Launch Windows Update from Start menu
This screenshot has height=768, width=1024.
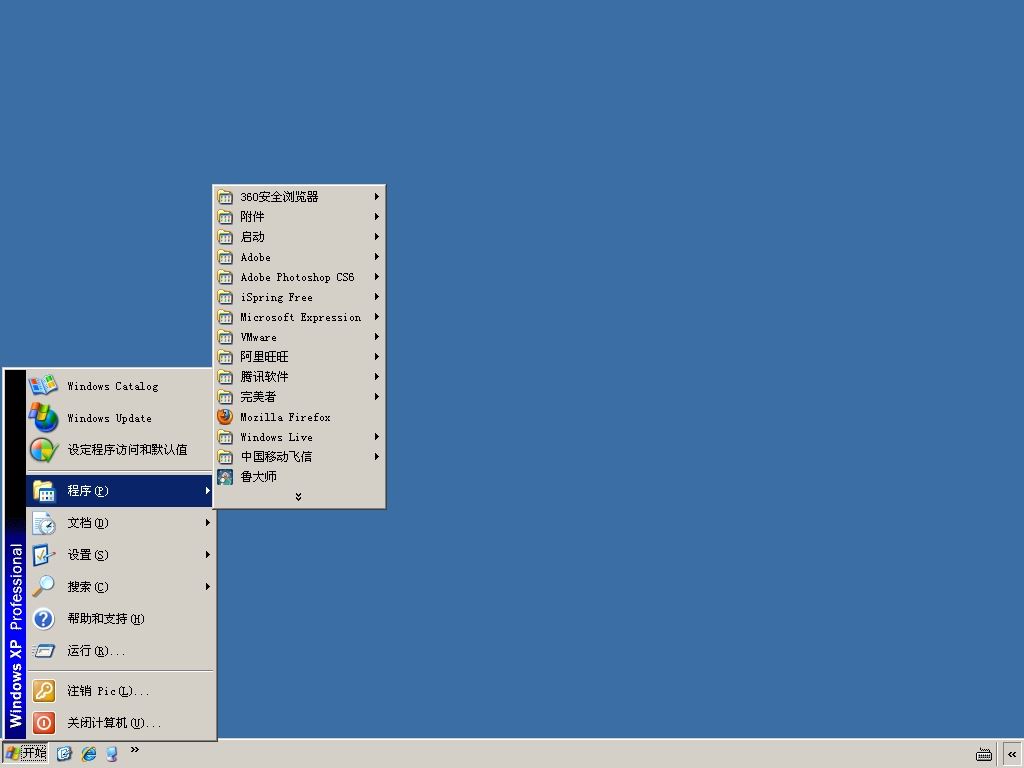(120, 417)
